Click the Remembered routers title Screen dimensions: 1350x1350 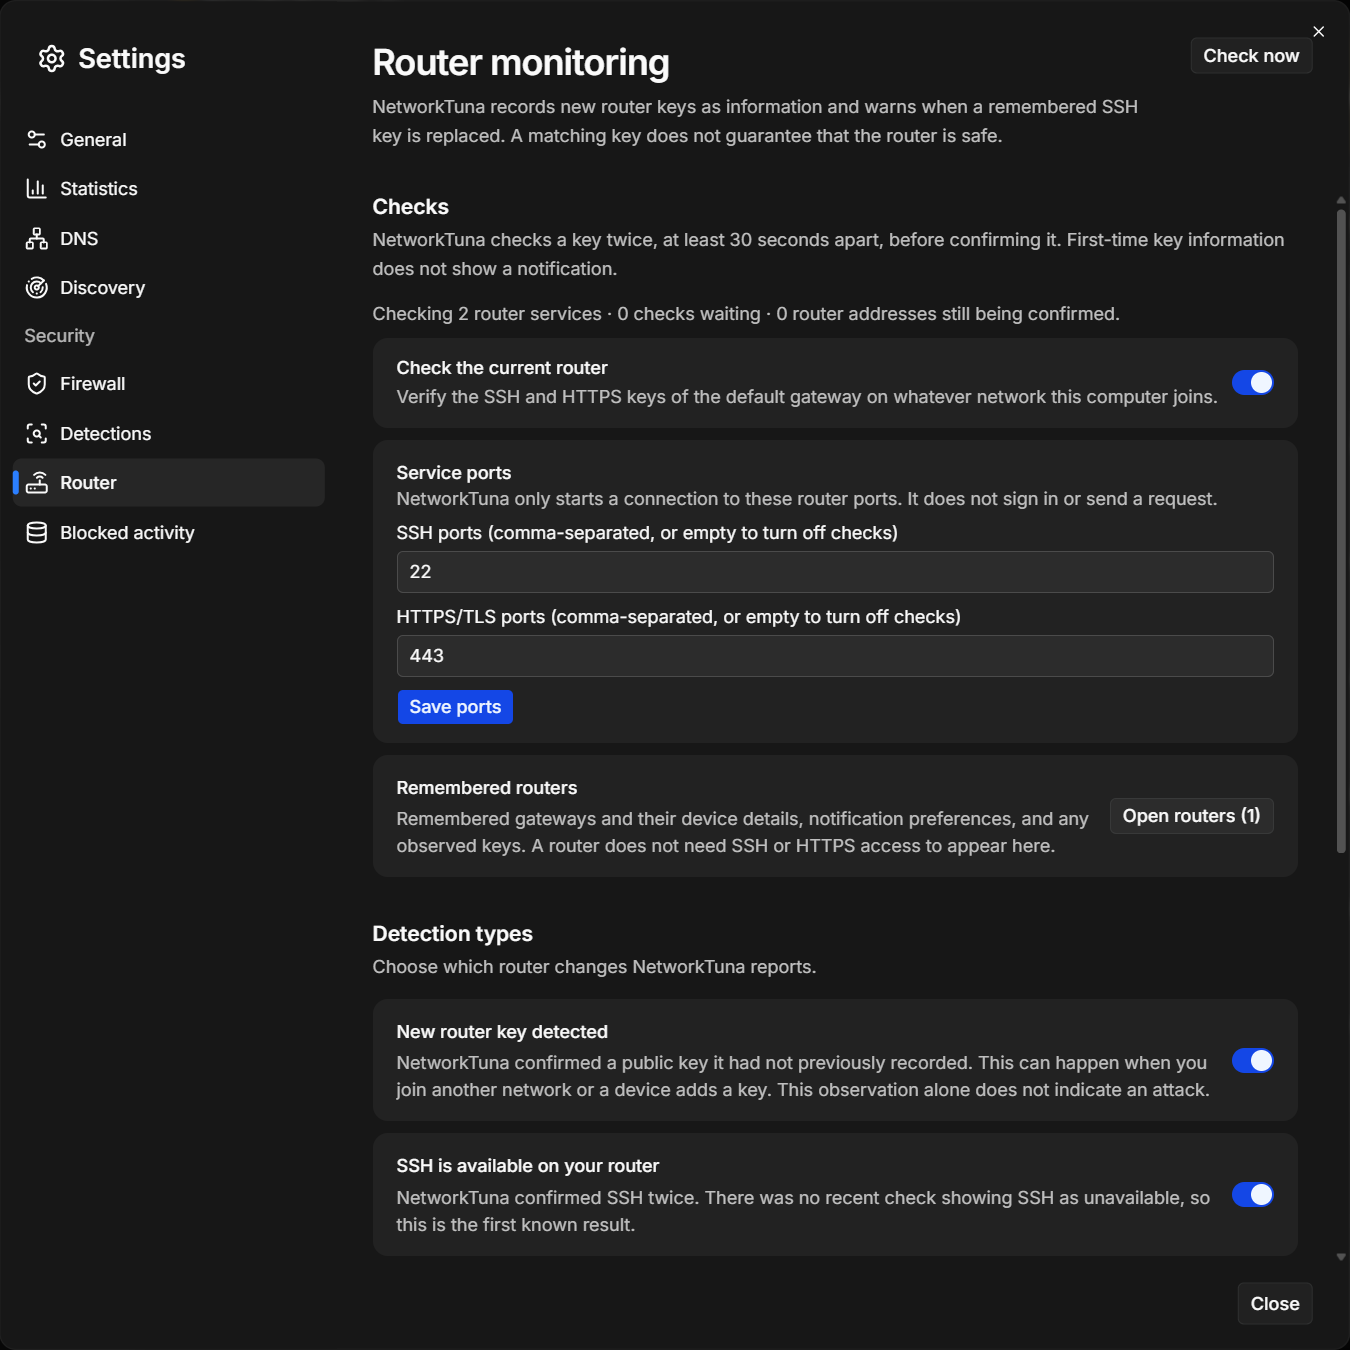[487, 788]
